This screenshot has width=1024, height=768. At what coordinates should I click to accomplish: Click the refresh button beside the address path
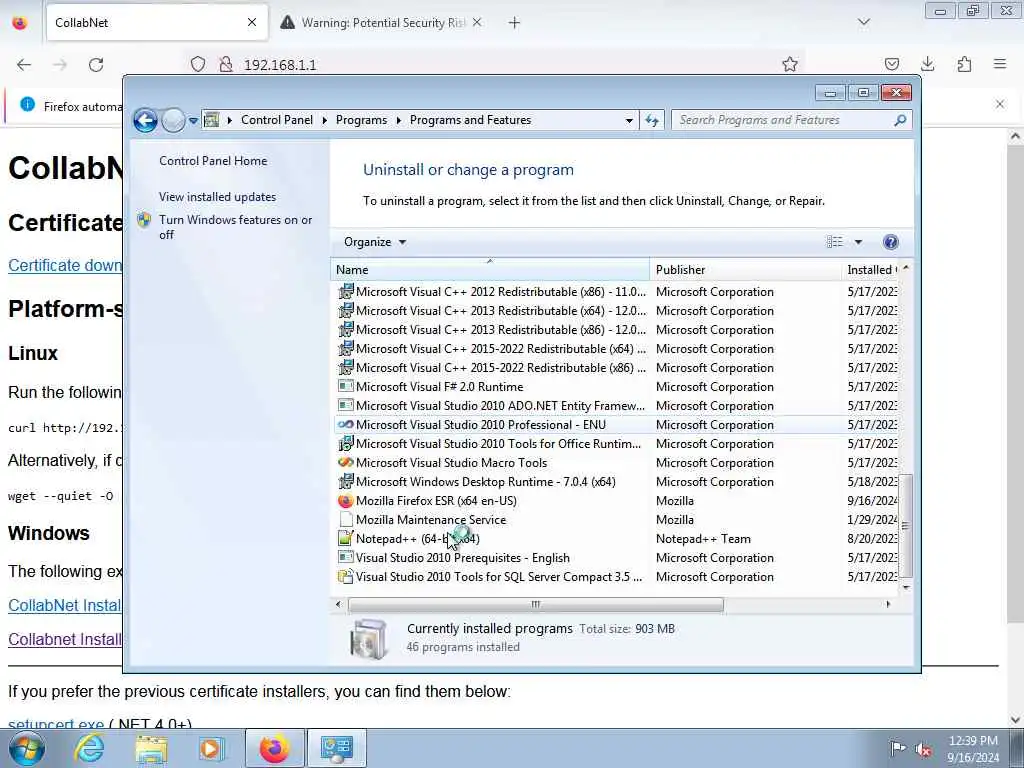click(652, 120)
